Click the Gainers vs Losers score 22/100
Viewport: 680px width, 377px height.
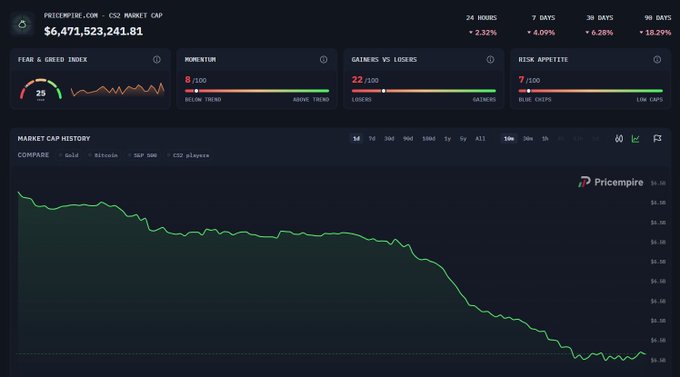tap(365, 80)
